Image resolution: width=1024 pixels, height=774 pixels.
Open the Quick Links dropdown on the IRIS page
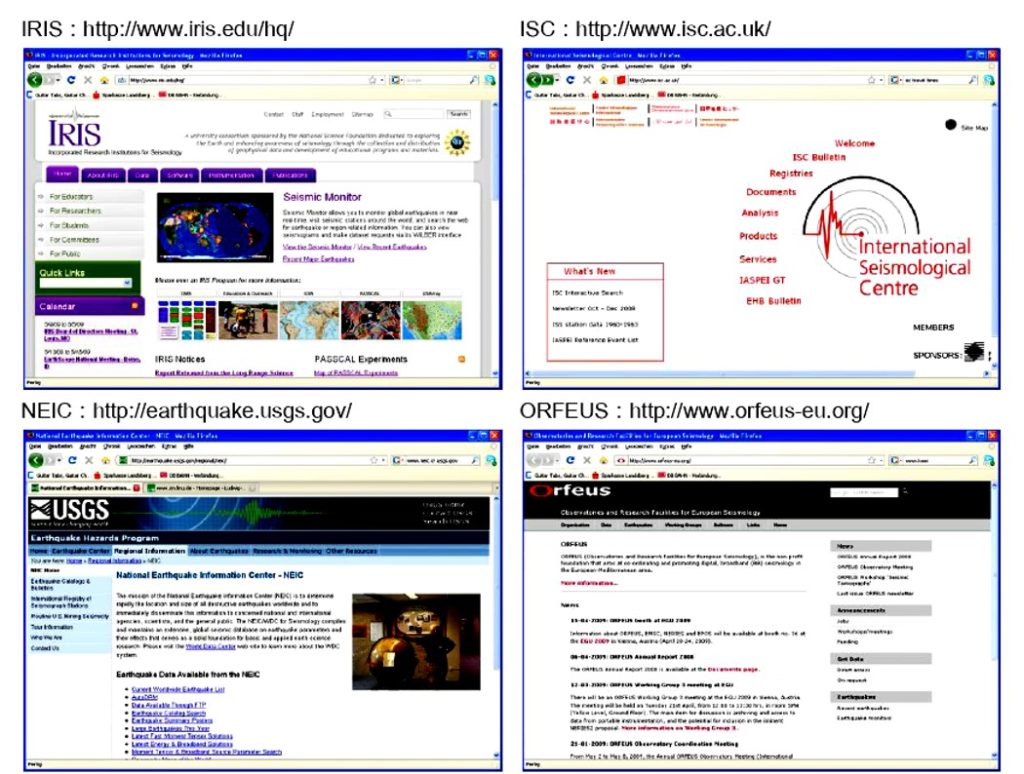[x=84, y=283]
